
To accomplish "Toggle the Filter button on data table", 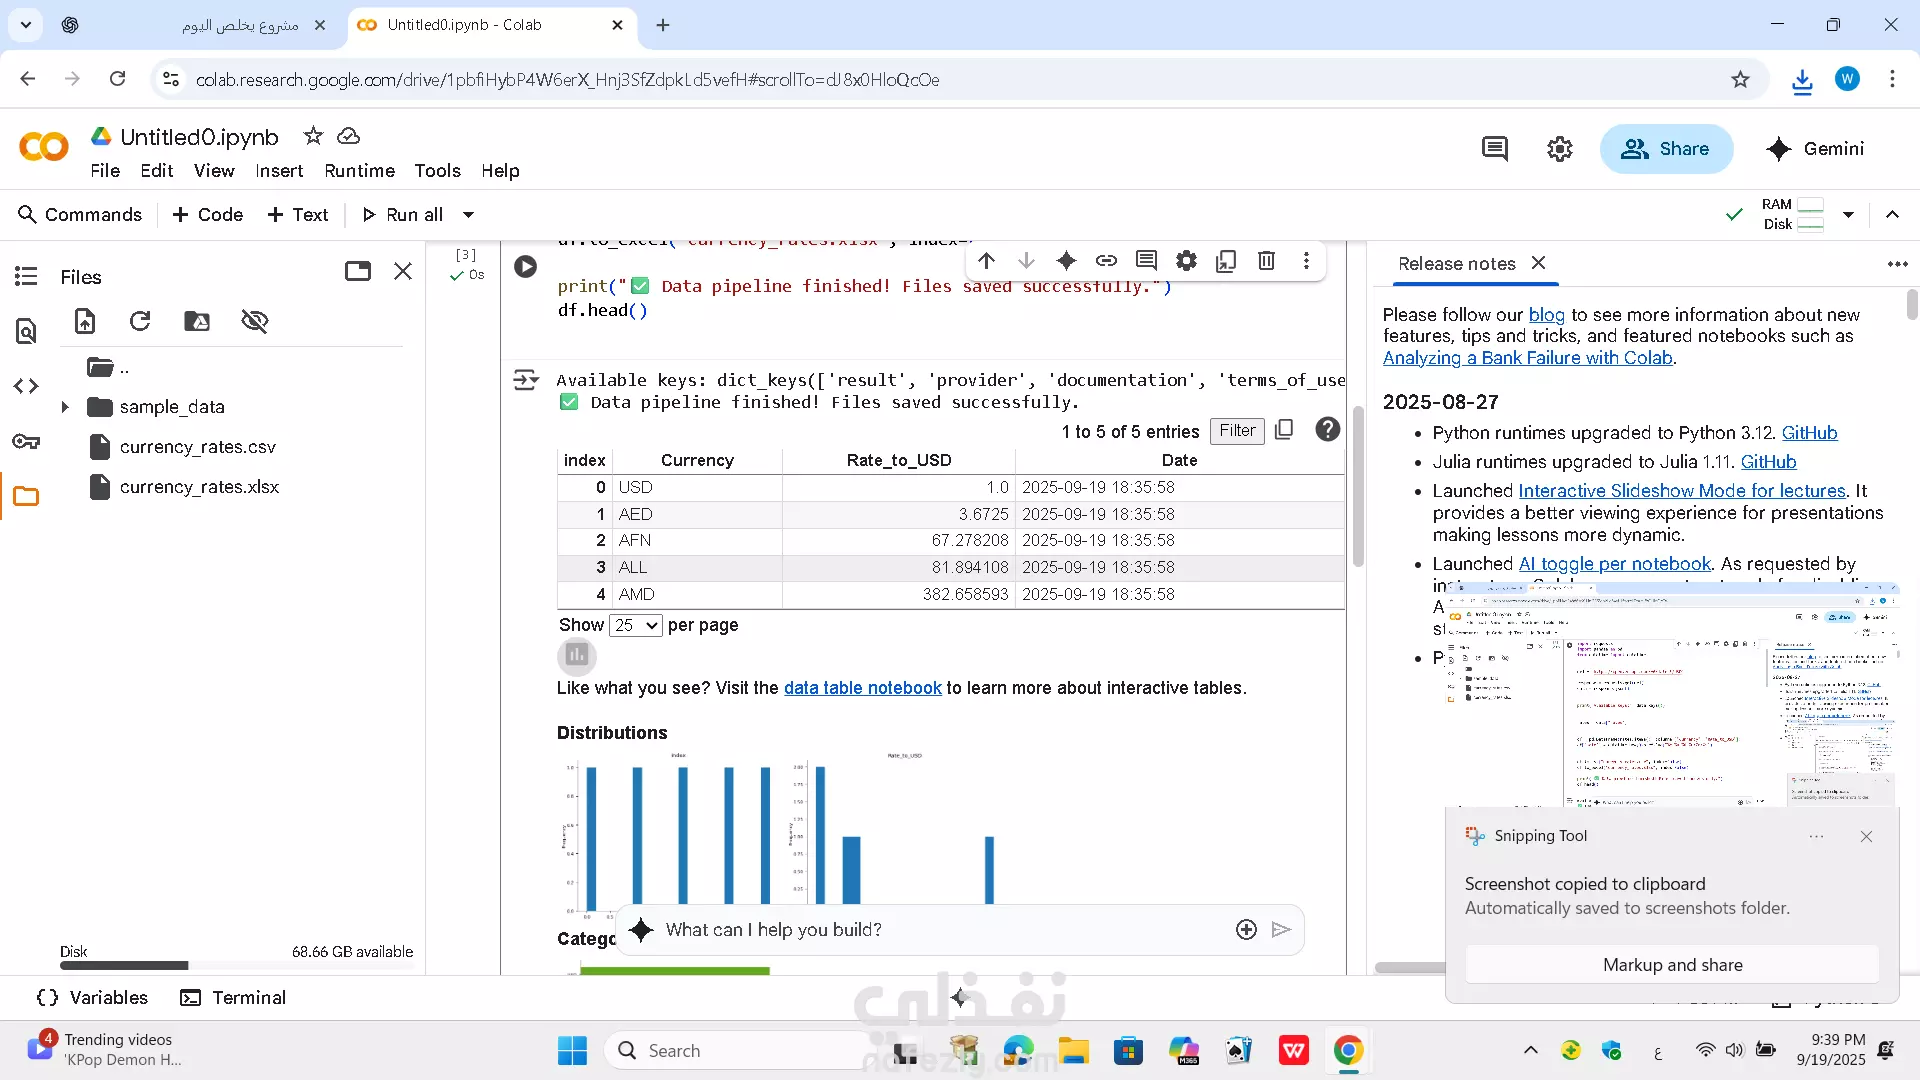I will [1237, 431].
